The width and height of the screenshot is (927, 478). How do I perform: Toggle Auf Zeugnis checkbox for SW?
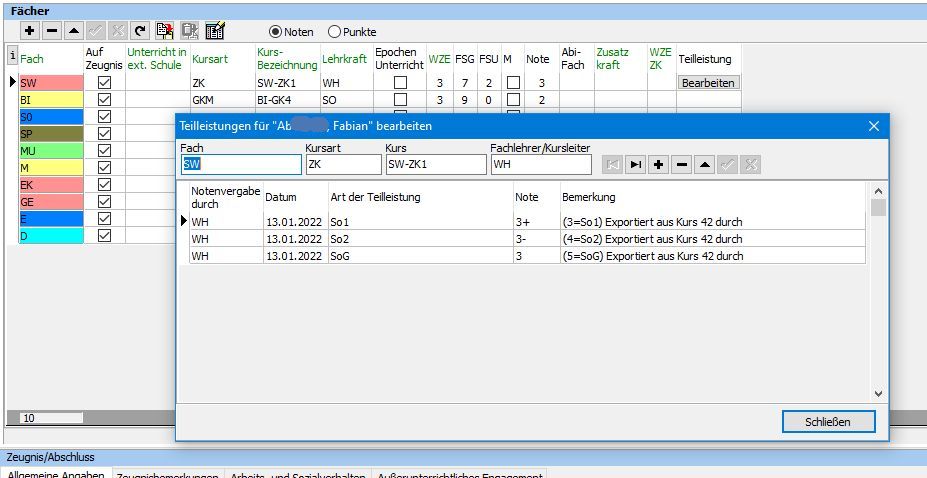(x=104, y=83)
